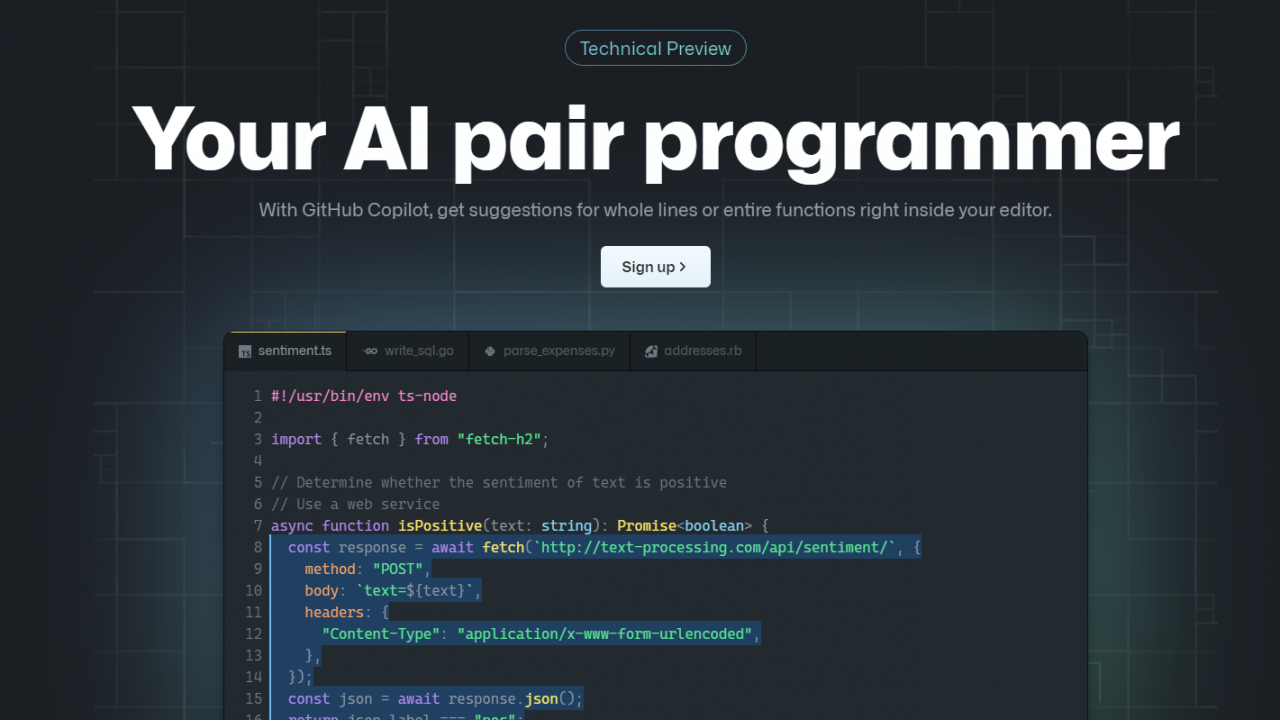
Task: Click the Python icon on parse_expenses.py tab
Action: [x=490, y=351]
